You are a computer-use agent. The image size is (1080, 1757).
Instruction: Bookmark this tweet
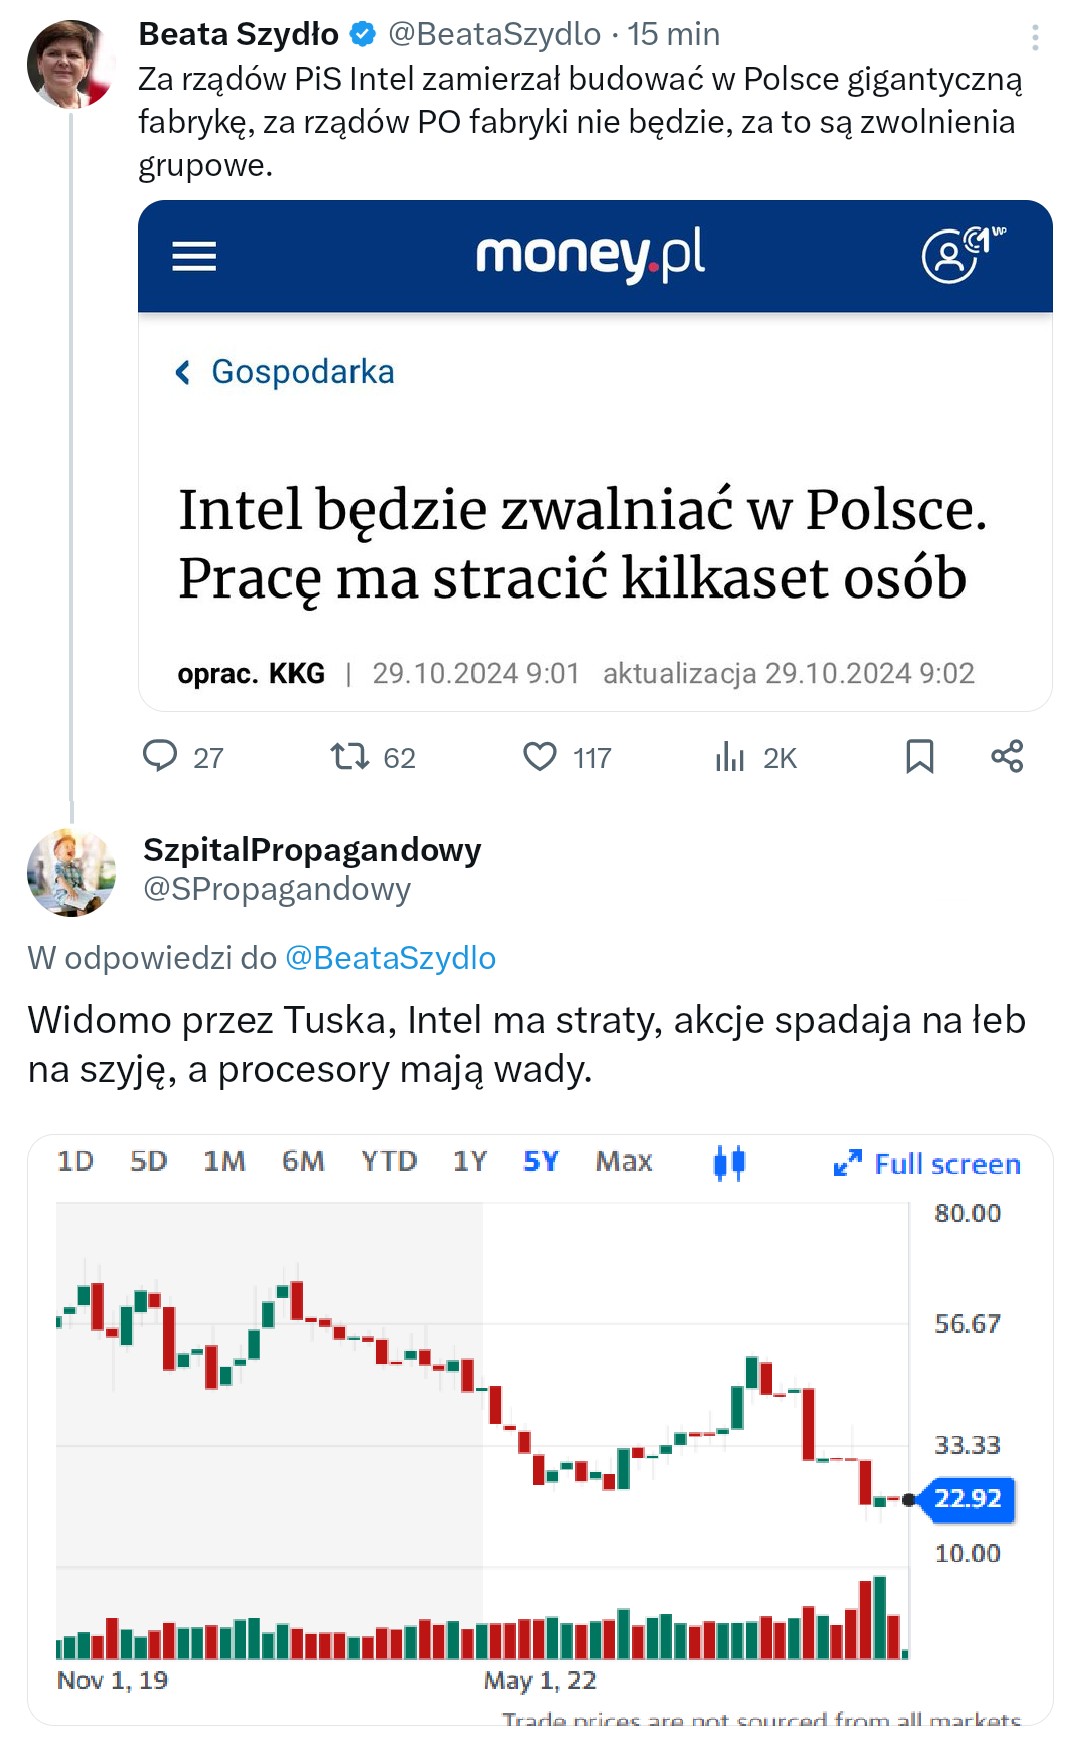point(919,756)
